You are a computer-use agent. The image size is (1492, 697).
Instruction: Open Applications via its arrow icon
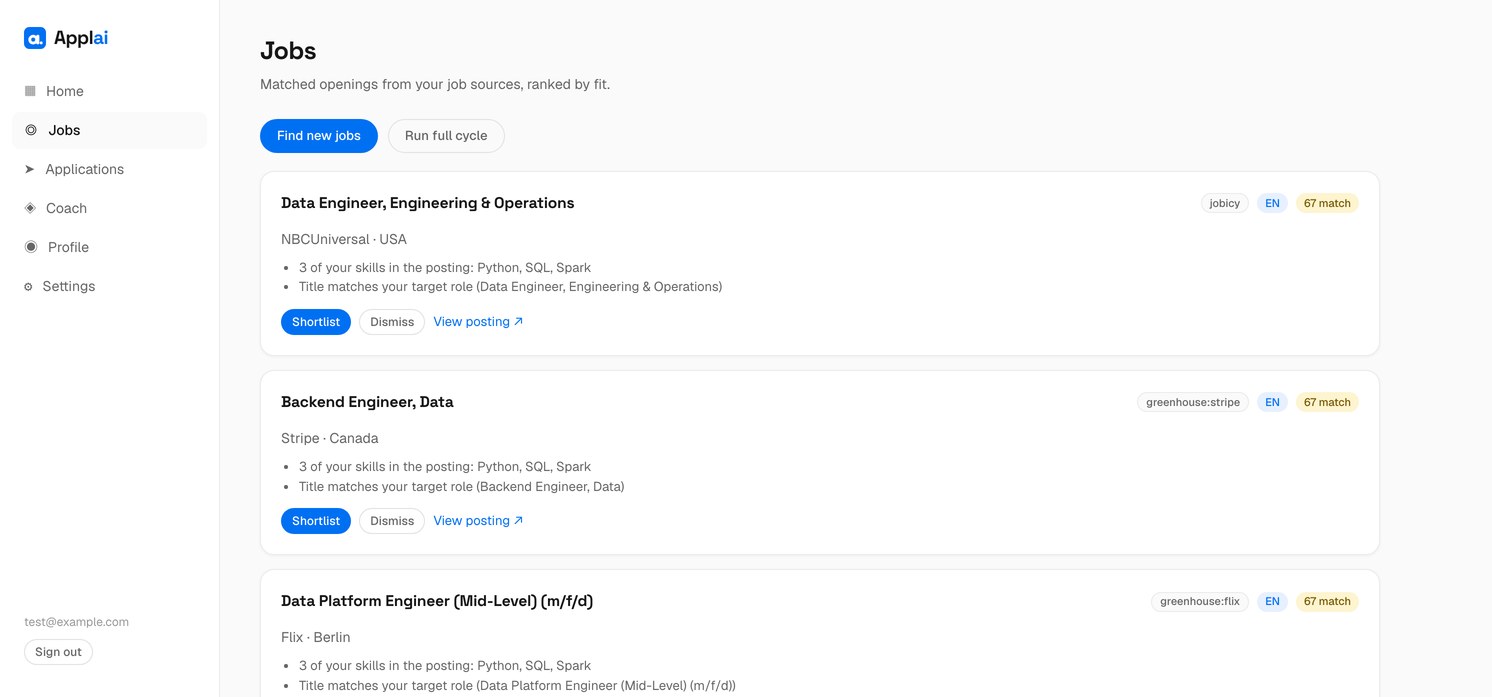pos(30,169)
